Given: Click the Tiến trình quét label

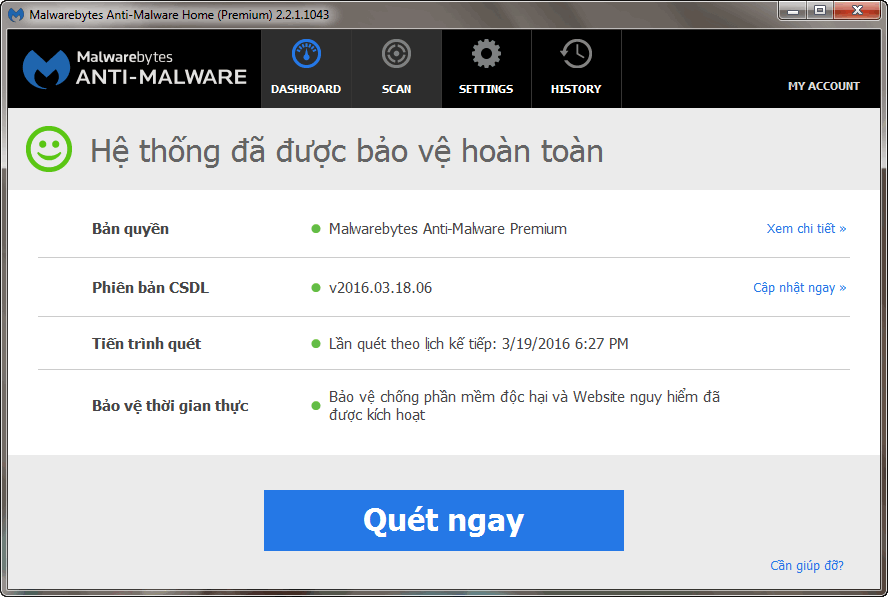Looking at the screenshot, I should (147, 344).
